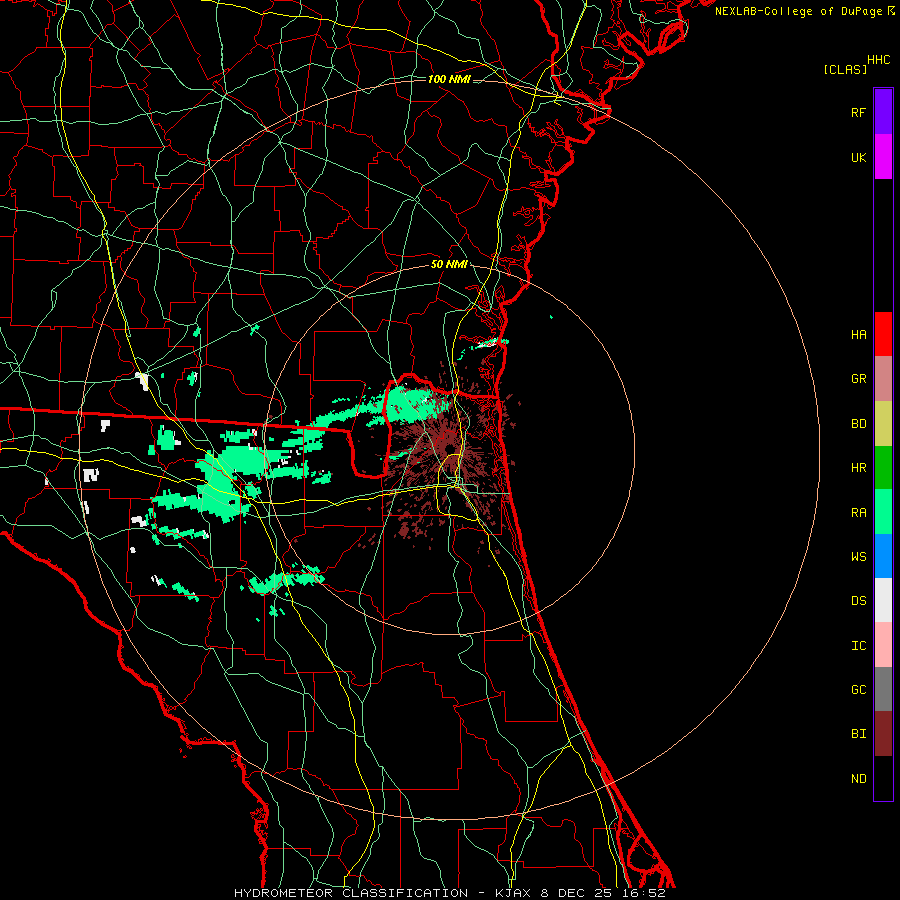Click the HR dark green legend swatch
The width and height of the screenshot is (900, 900).
coord(883,468)
